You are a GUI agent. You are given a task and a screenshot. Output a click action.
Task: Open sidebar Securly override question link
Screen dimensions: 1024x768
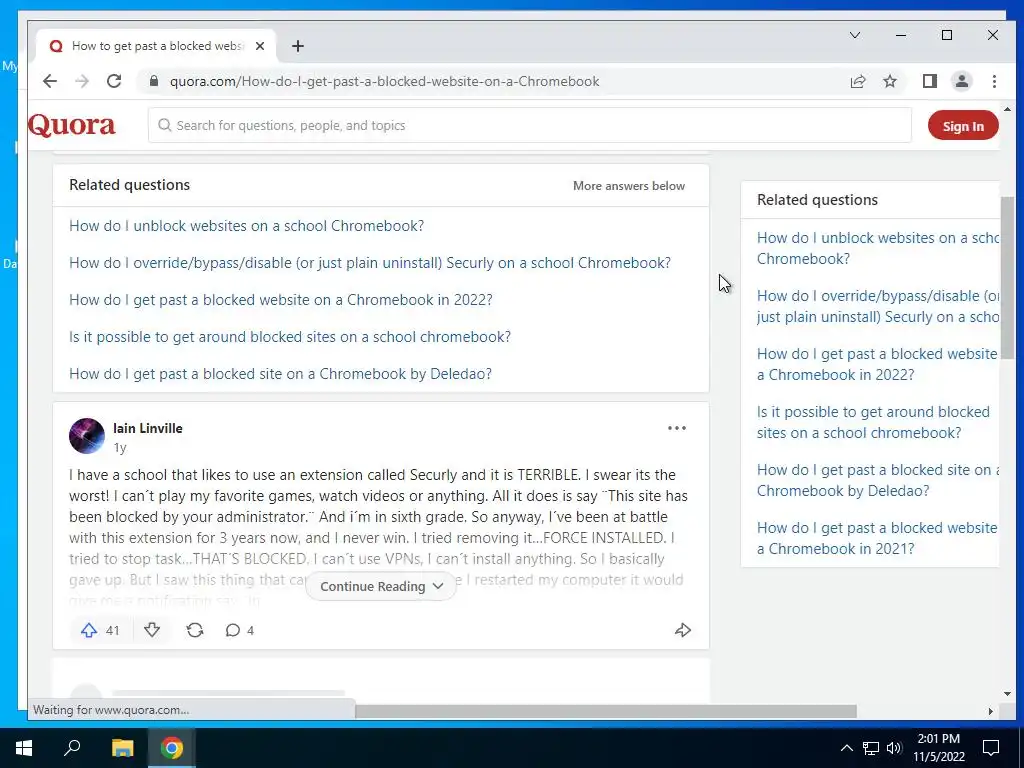point(878,306)
